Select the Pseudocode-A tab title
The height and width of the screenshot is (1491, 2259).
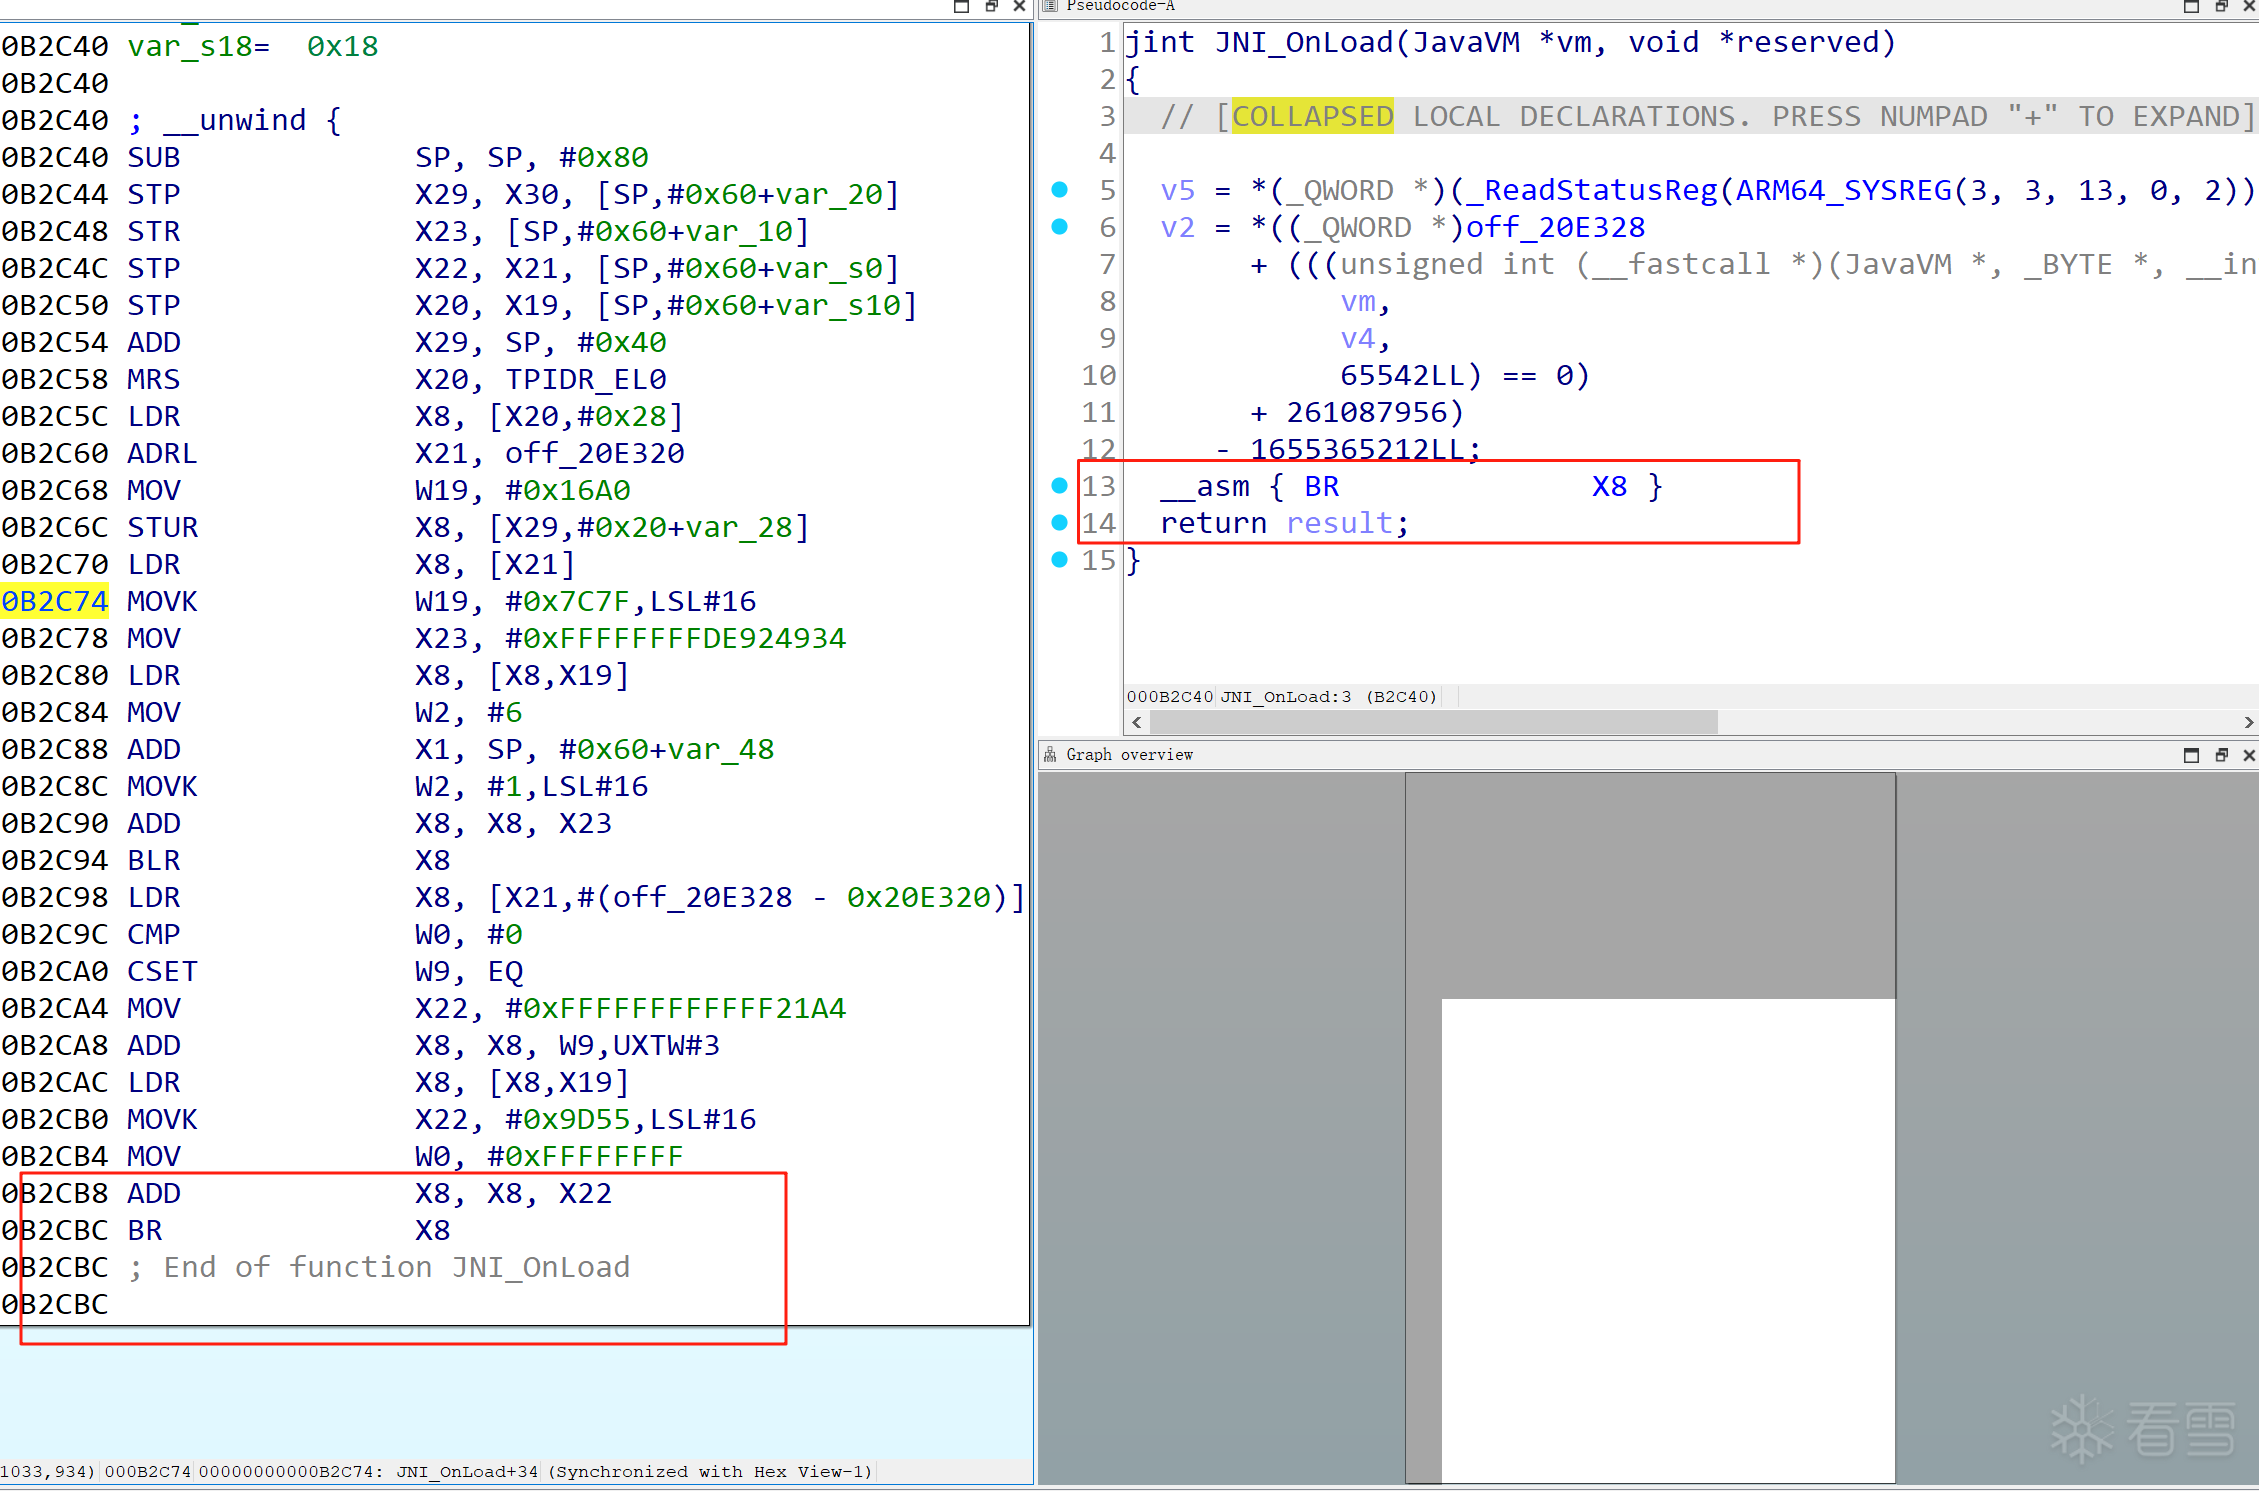[1120, 6]
